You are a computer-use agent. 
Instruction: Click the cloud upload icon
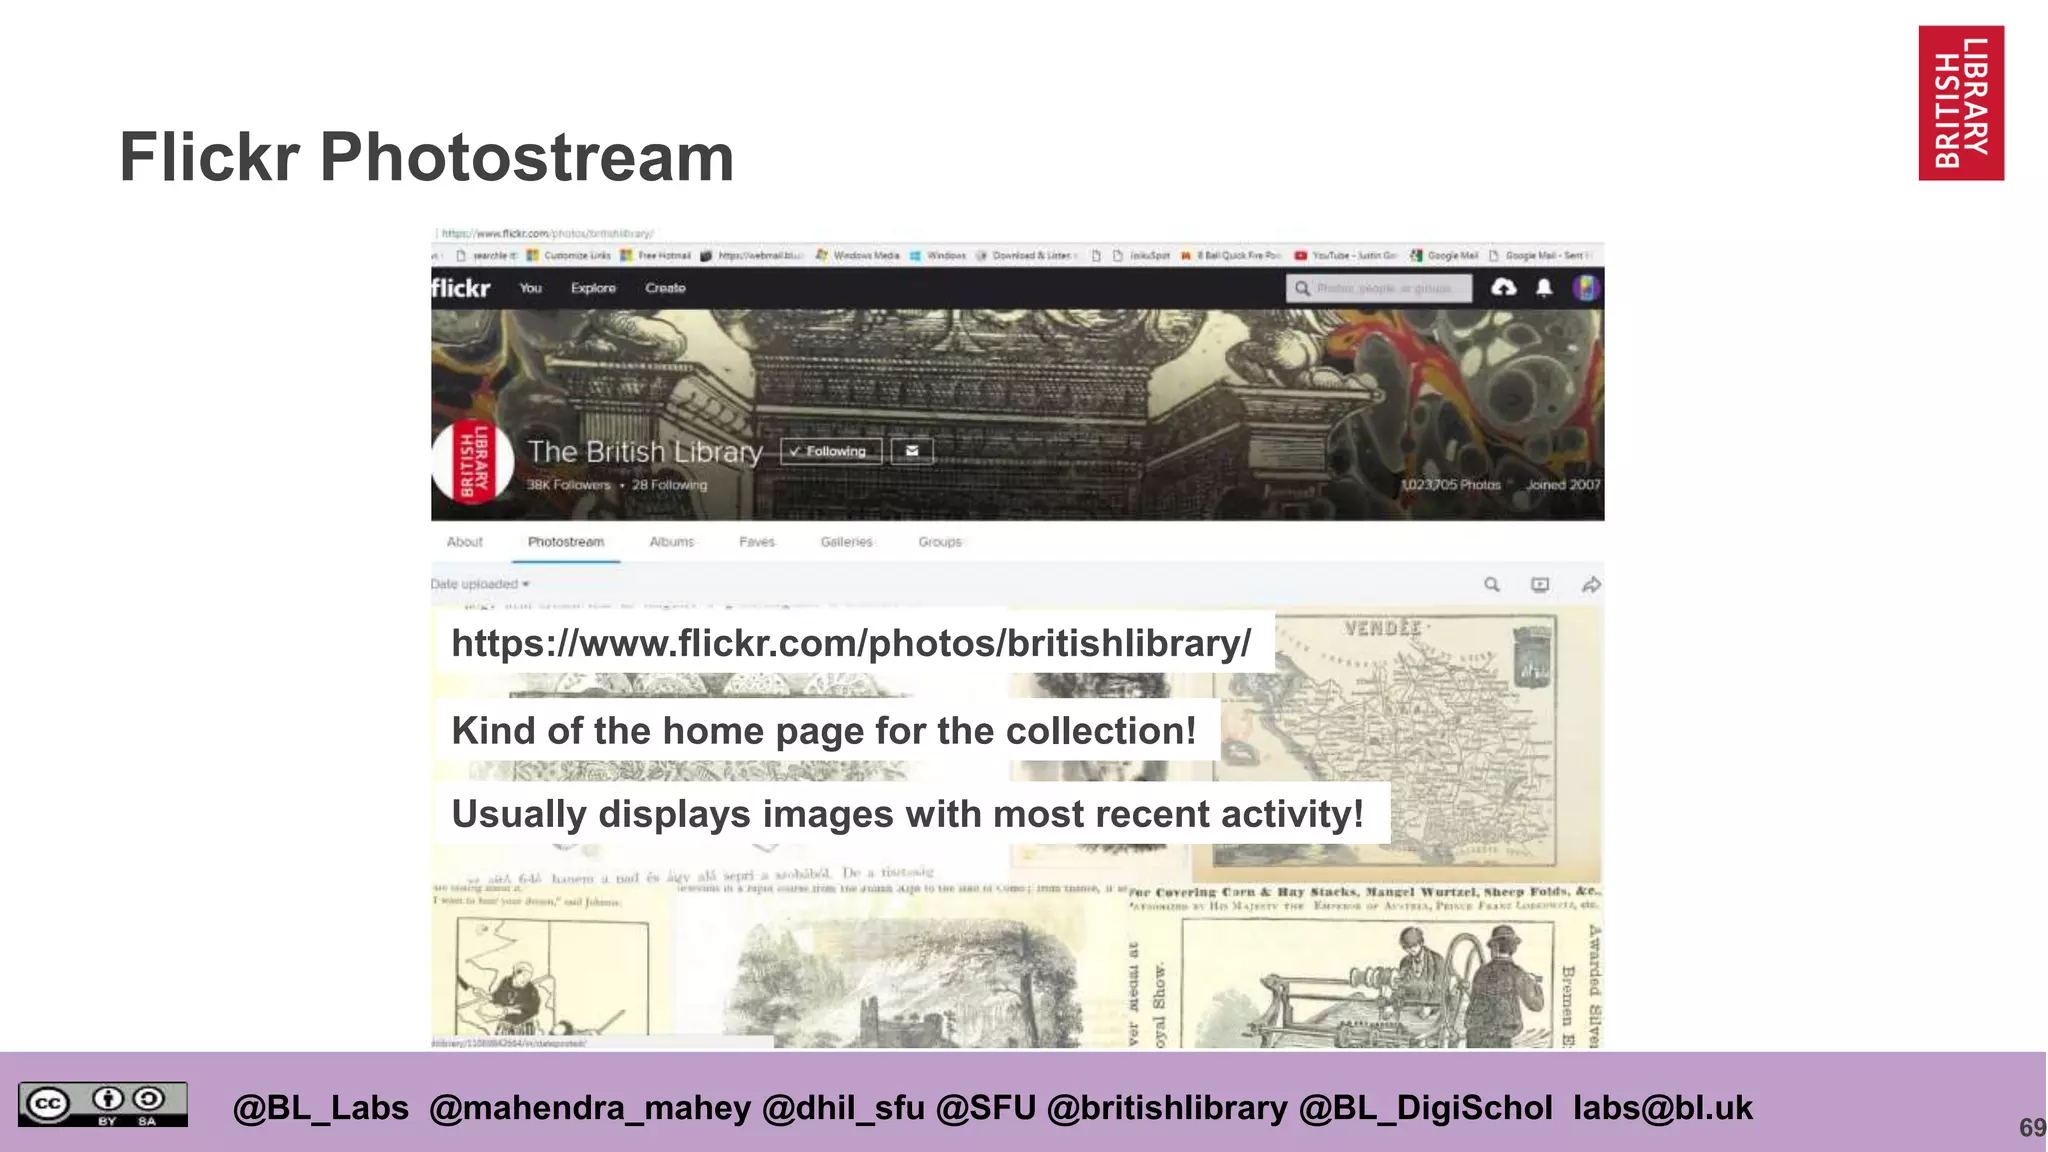[1503, 288]
